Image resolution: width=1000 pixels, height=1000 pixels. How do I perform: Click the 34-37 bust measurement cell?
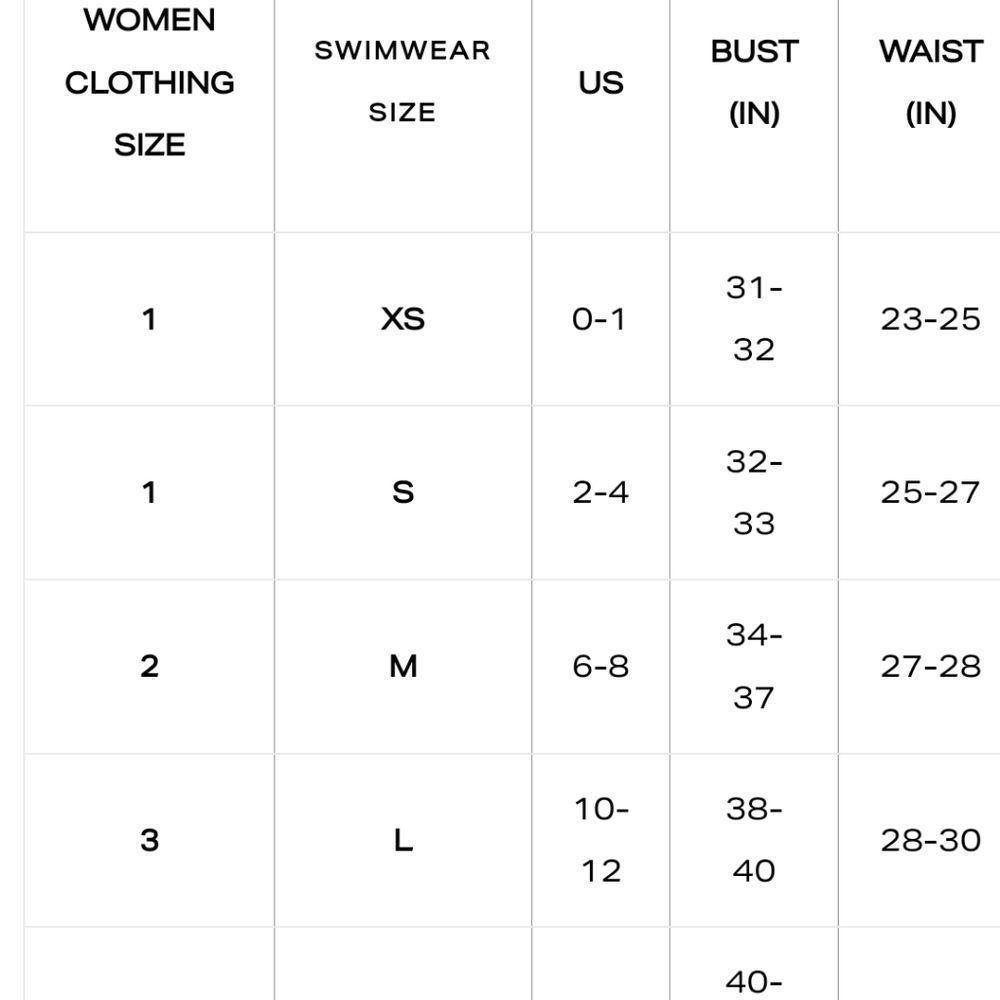point(754,666)
